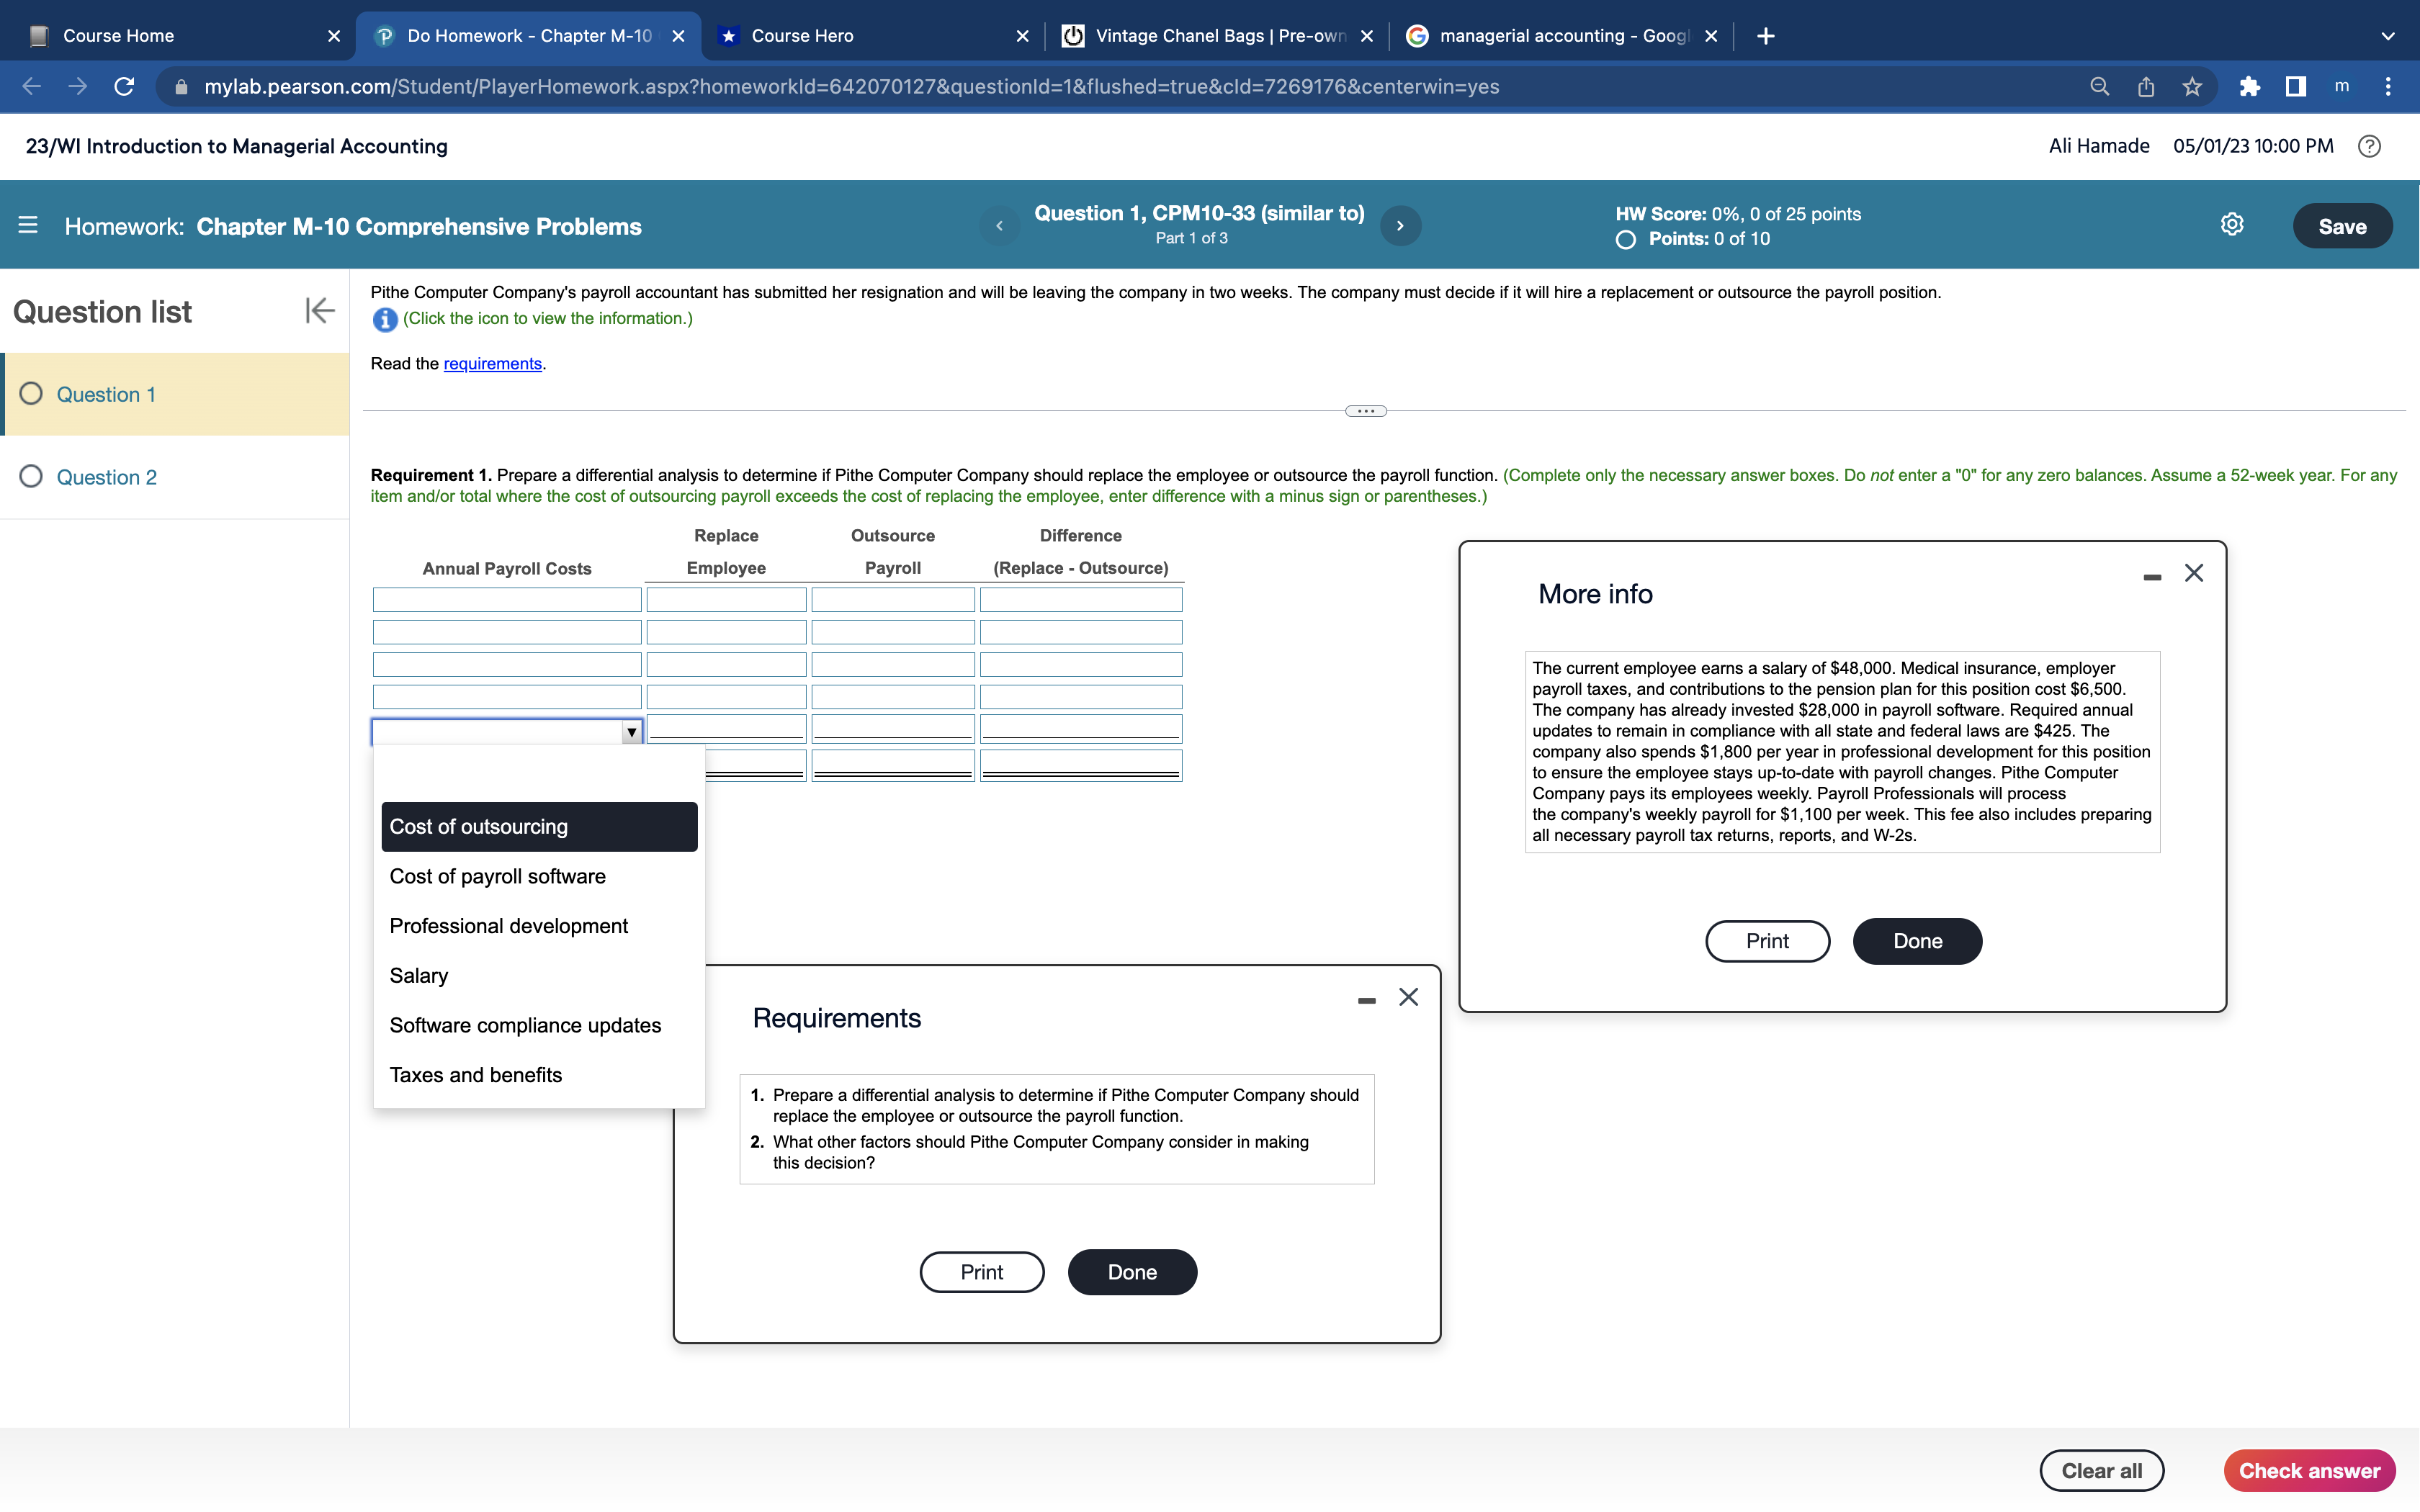Image resolution: width=2420 pixels, height=1512 pixels.
Task: Go to previous question arrow
Action: pos(999,226)
